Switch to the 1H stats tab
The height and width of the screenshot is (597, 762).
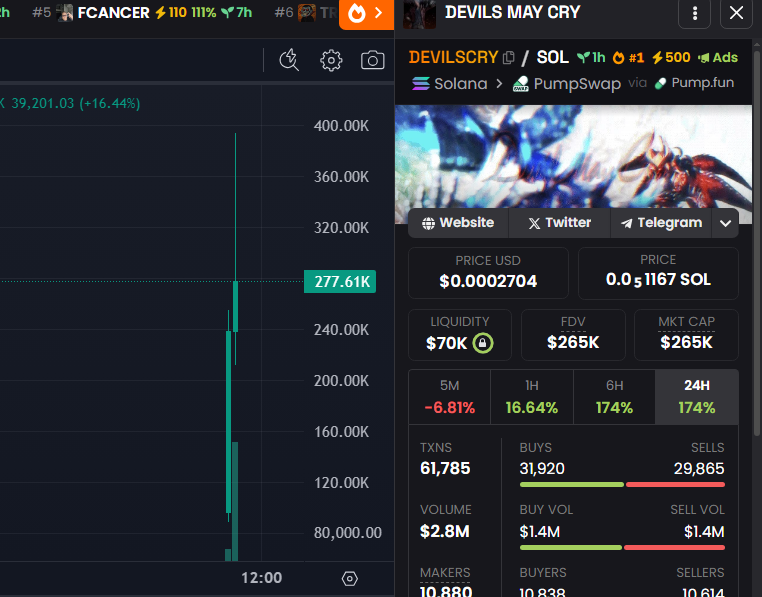[x=531, y=396]
